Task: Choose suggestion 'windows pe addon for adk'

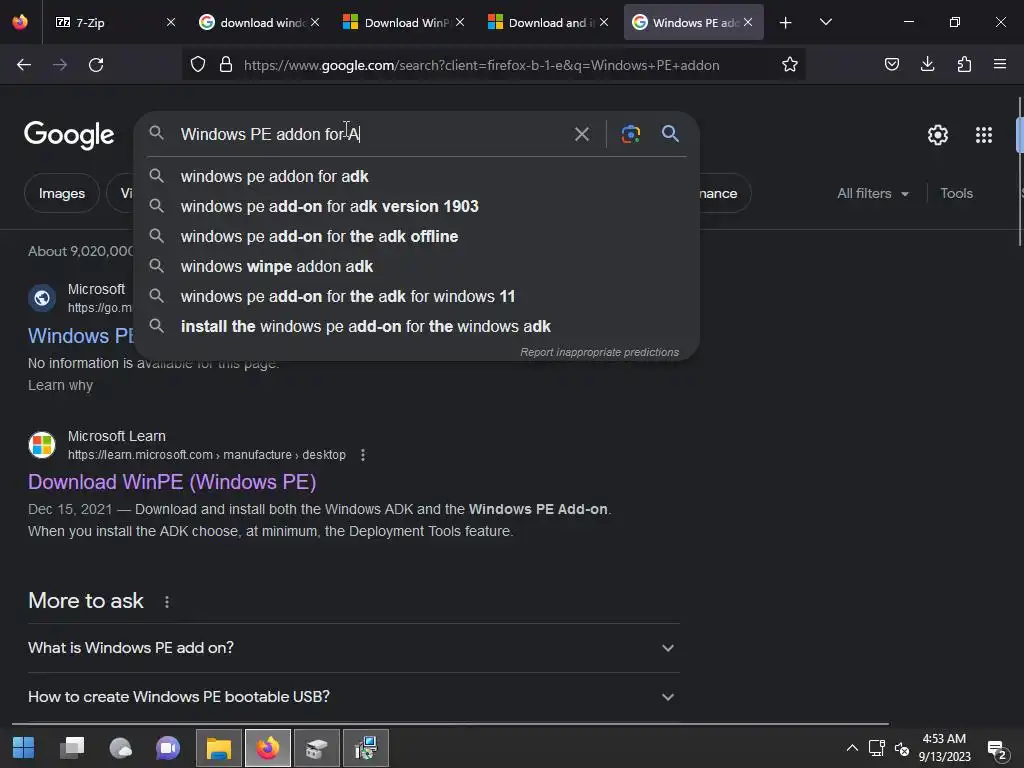Action: tap(417, 176)
